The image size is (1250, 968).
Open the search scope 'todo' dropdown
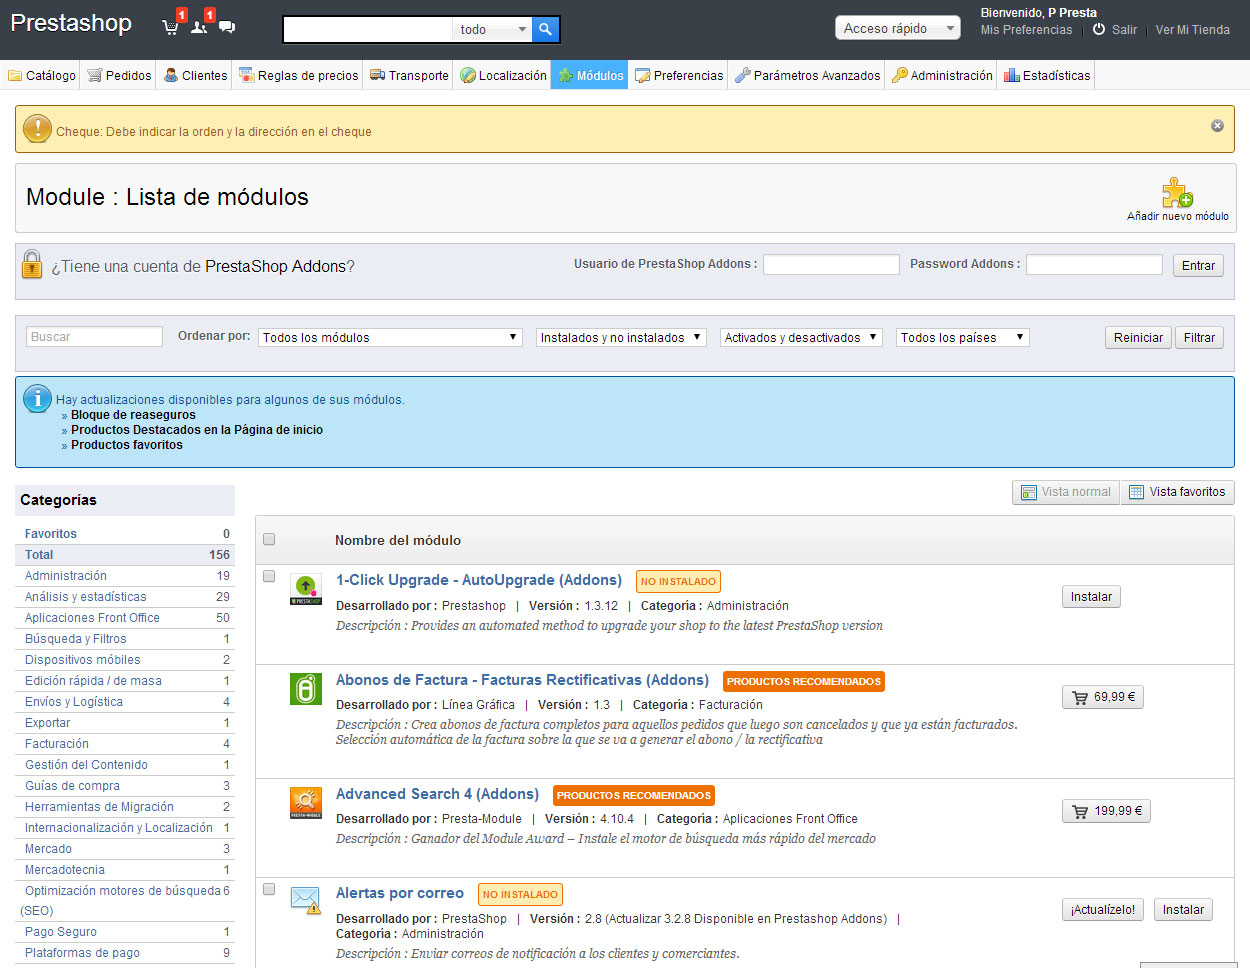click(493, 30)
